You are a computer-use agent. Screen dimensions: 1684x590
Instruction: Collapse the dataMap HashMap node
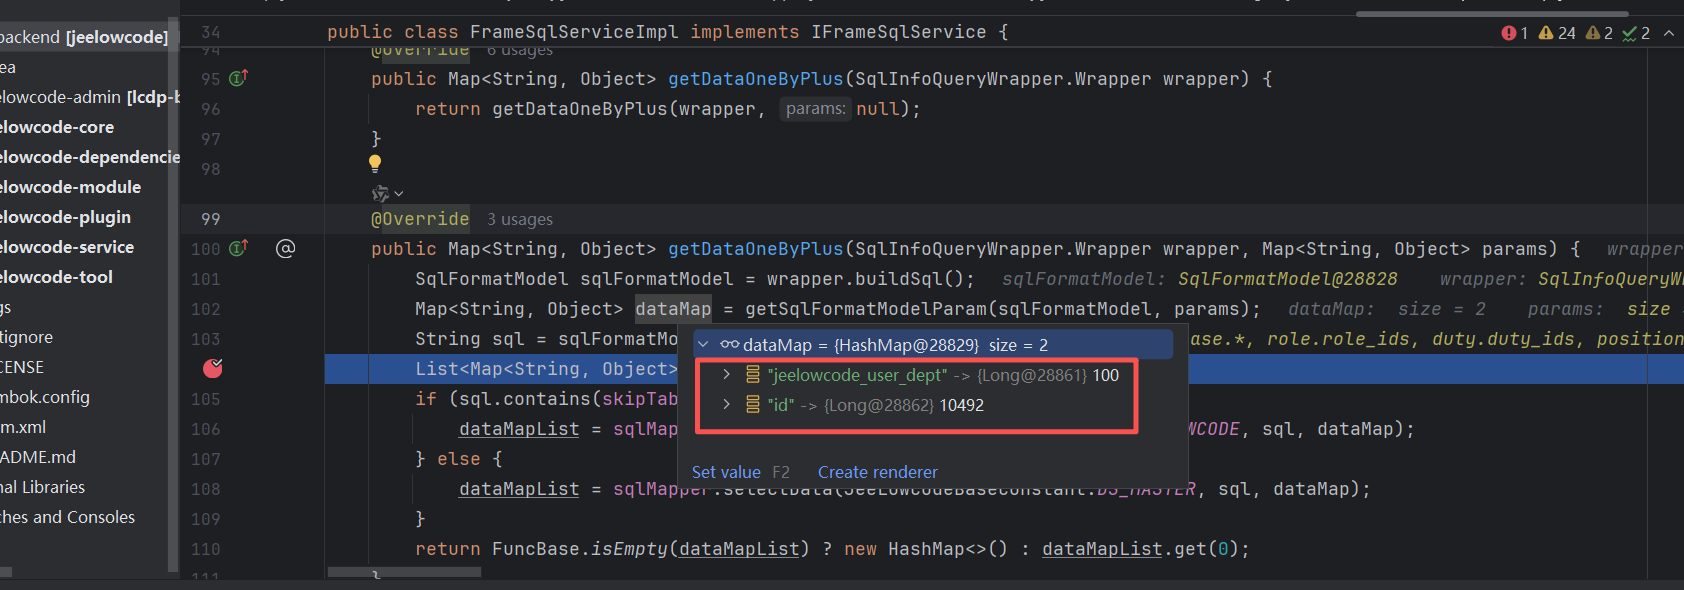[x=703, y=344]
